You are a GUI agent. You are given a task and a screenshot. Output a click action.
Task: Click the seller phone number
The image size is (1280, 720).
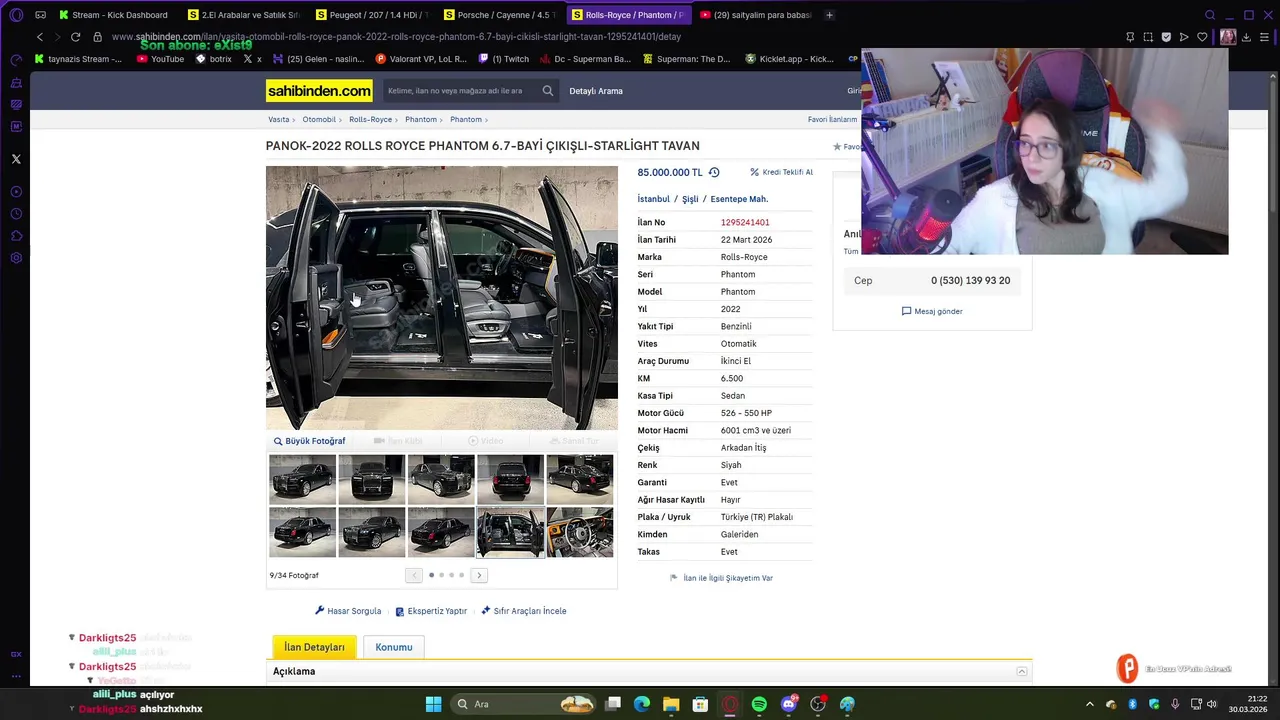click(970, 281)
